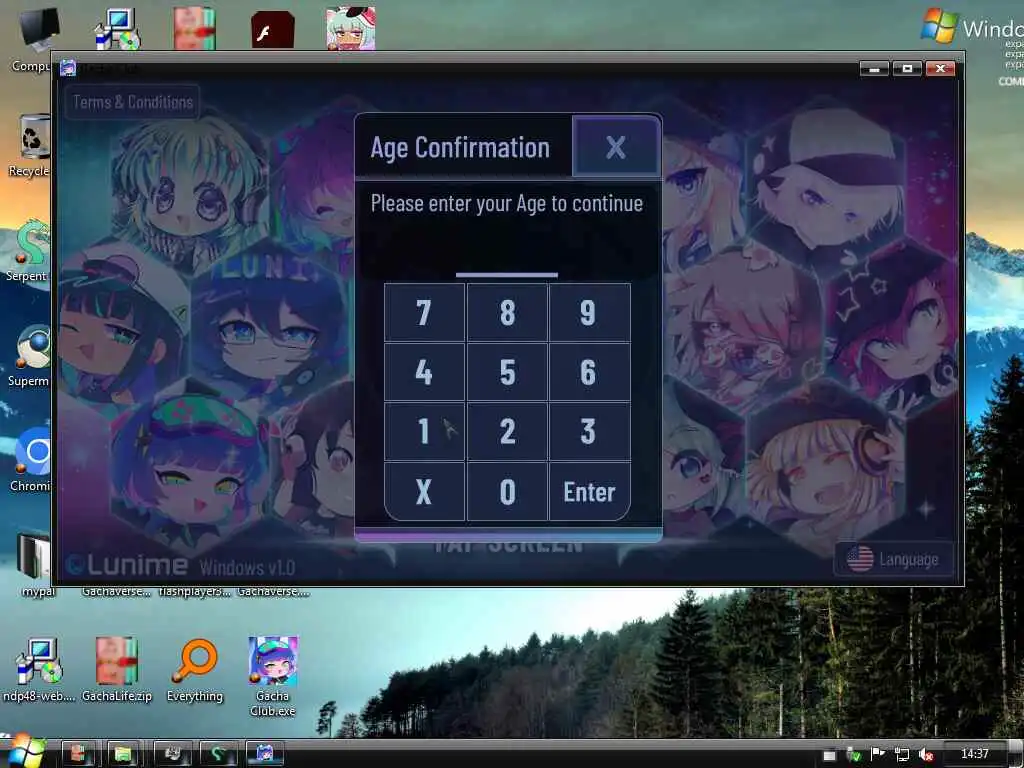1024x768 pixels.
Task: Tap keypad digit 0
Action: click(507, 492)
